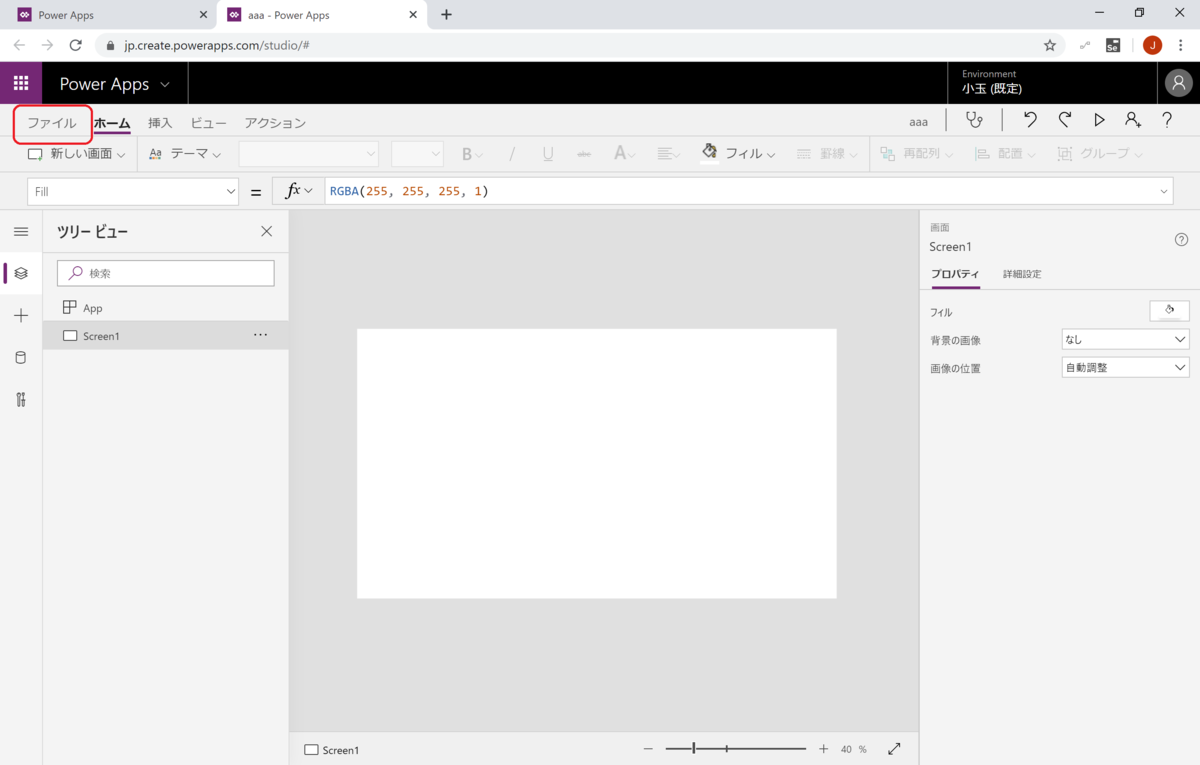Click the Power Apps title dropdown
The image size is (1200, 765).
pos(115,84)
